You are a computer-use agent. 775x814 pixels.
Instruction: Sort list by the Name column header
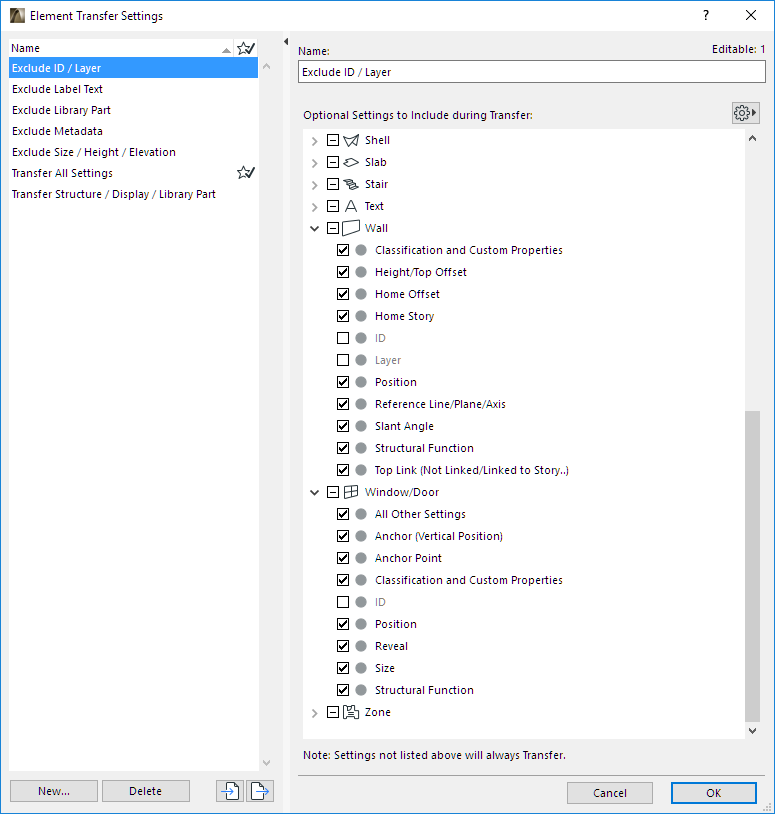pyautogui.click(x=121, y=48)
